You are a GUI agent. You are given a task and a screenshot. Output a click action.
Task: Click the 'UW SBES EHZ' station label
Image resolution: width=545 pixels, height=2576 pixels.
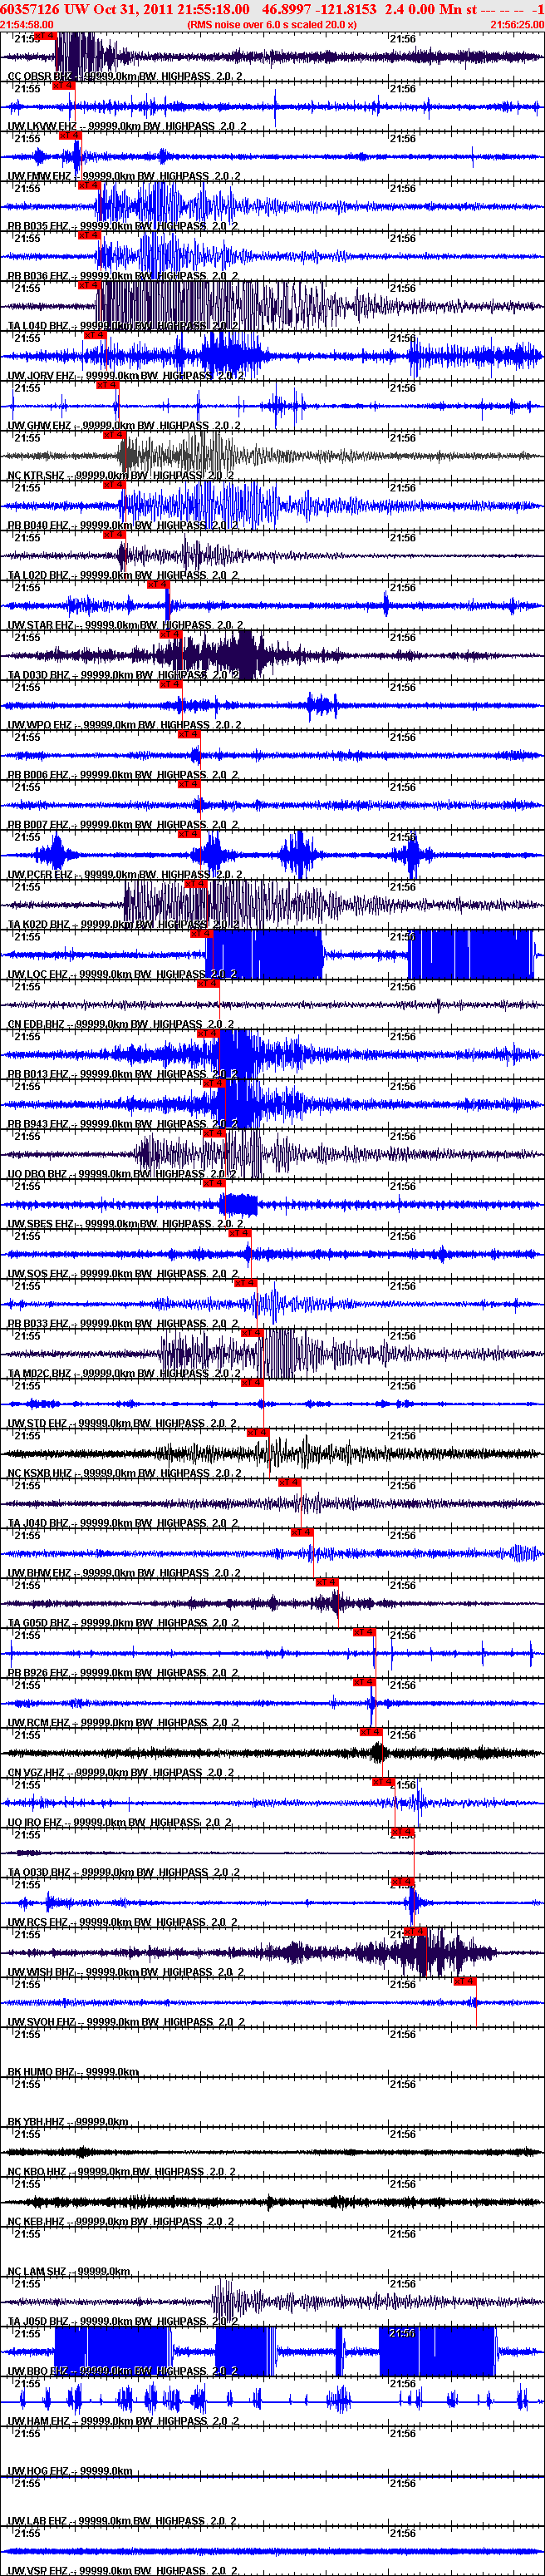point(41,1226)
